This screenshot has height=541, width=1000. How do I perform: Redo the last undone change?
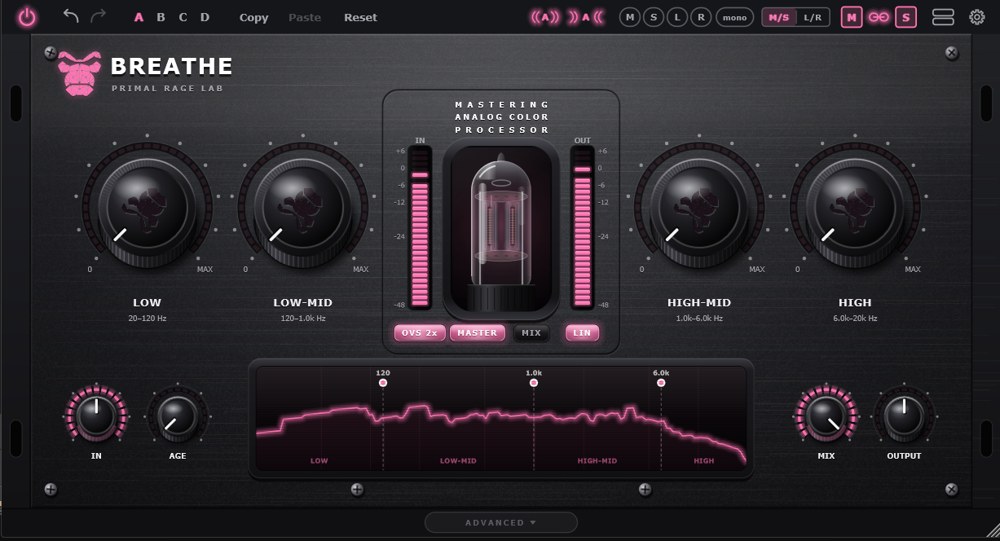click(x=98, y=16)
